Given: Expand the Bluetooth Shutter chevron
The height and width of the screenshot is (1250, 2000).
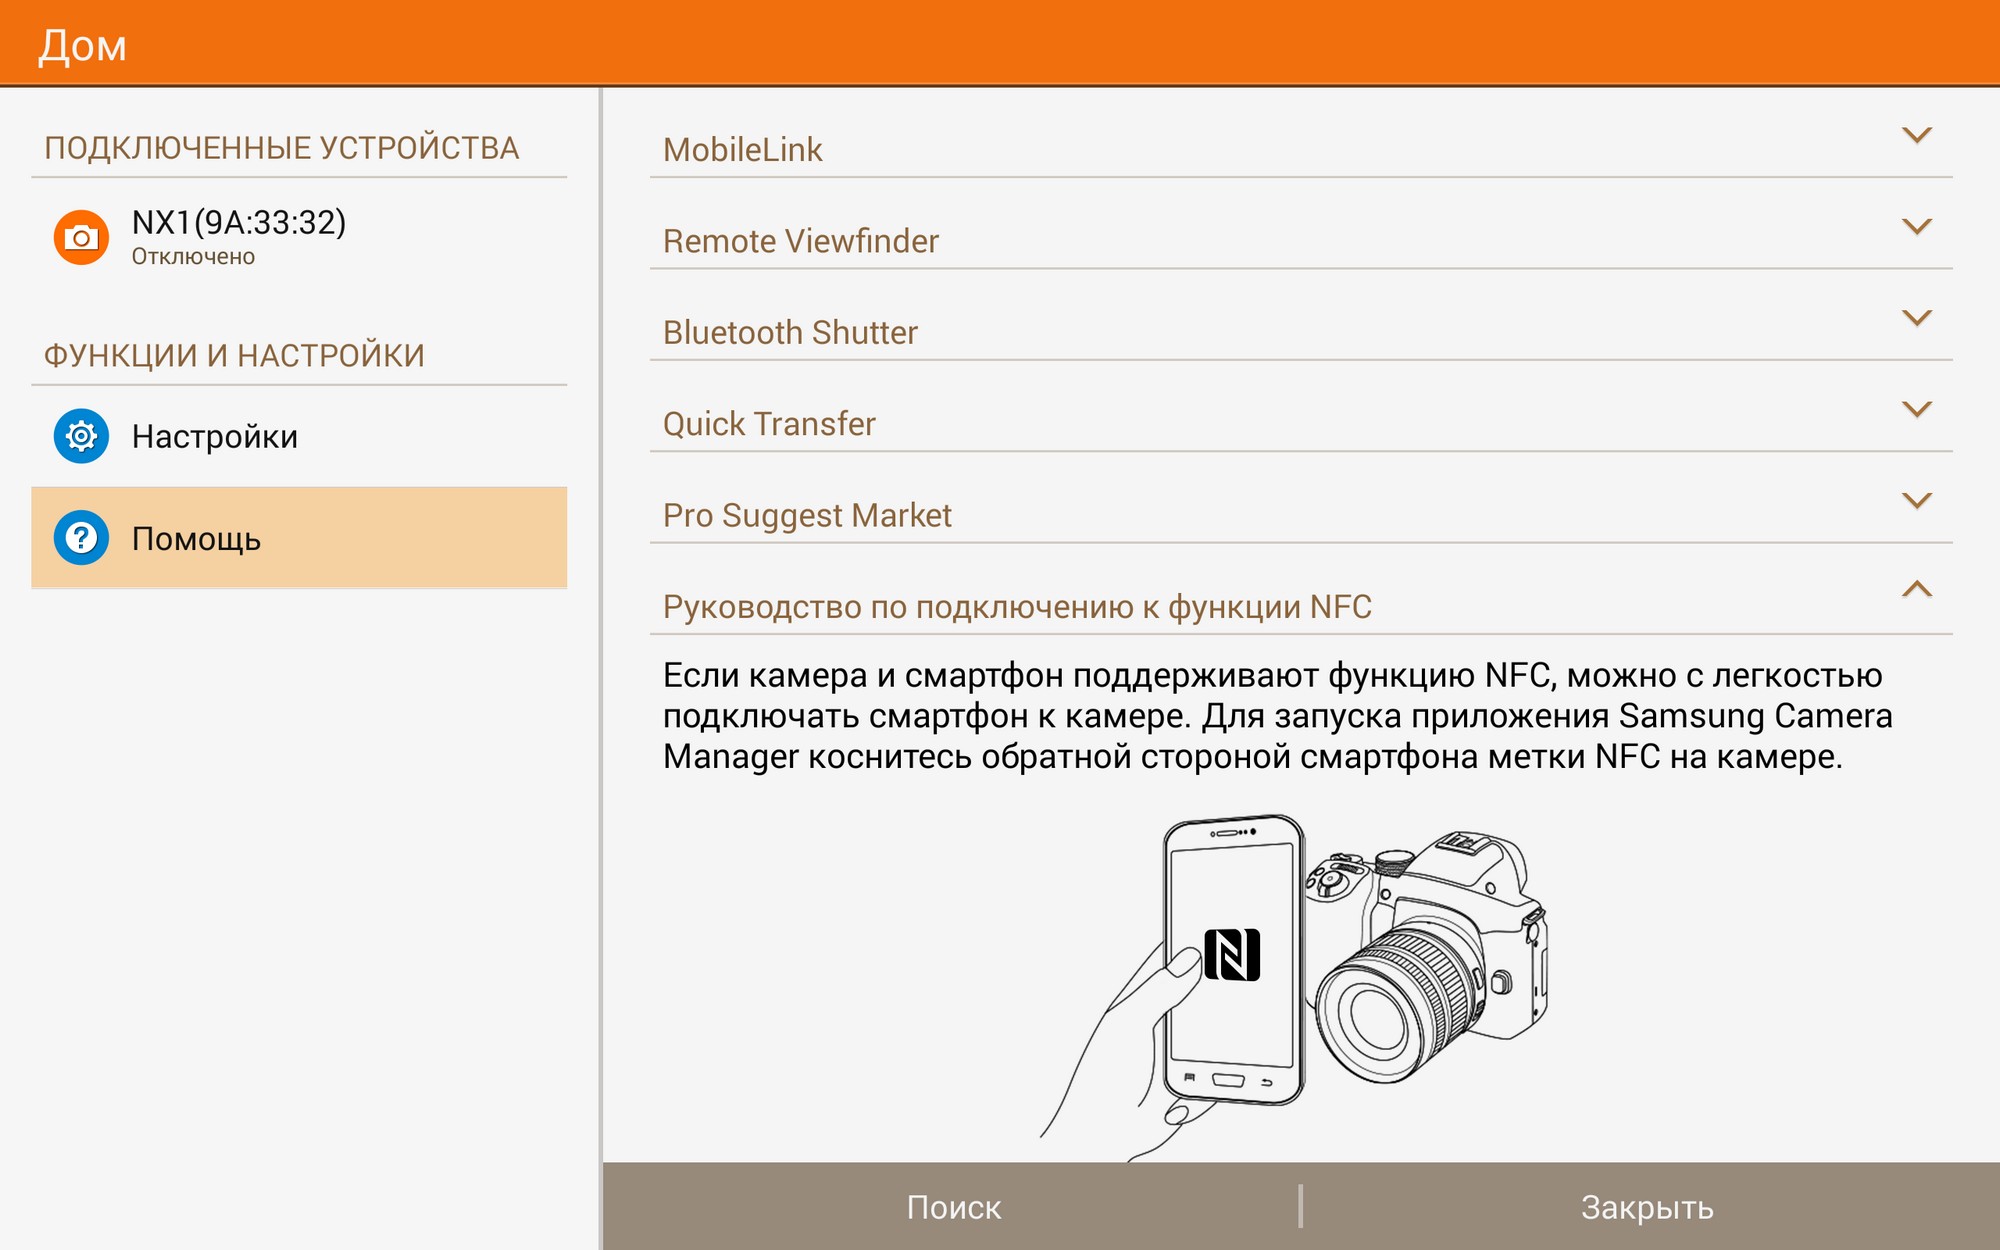Looking at the screenshot, I should click(x=1915, y=318).
